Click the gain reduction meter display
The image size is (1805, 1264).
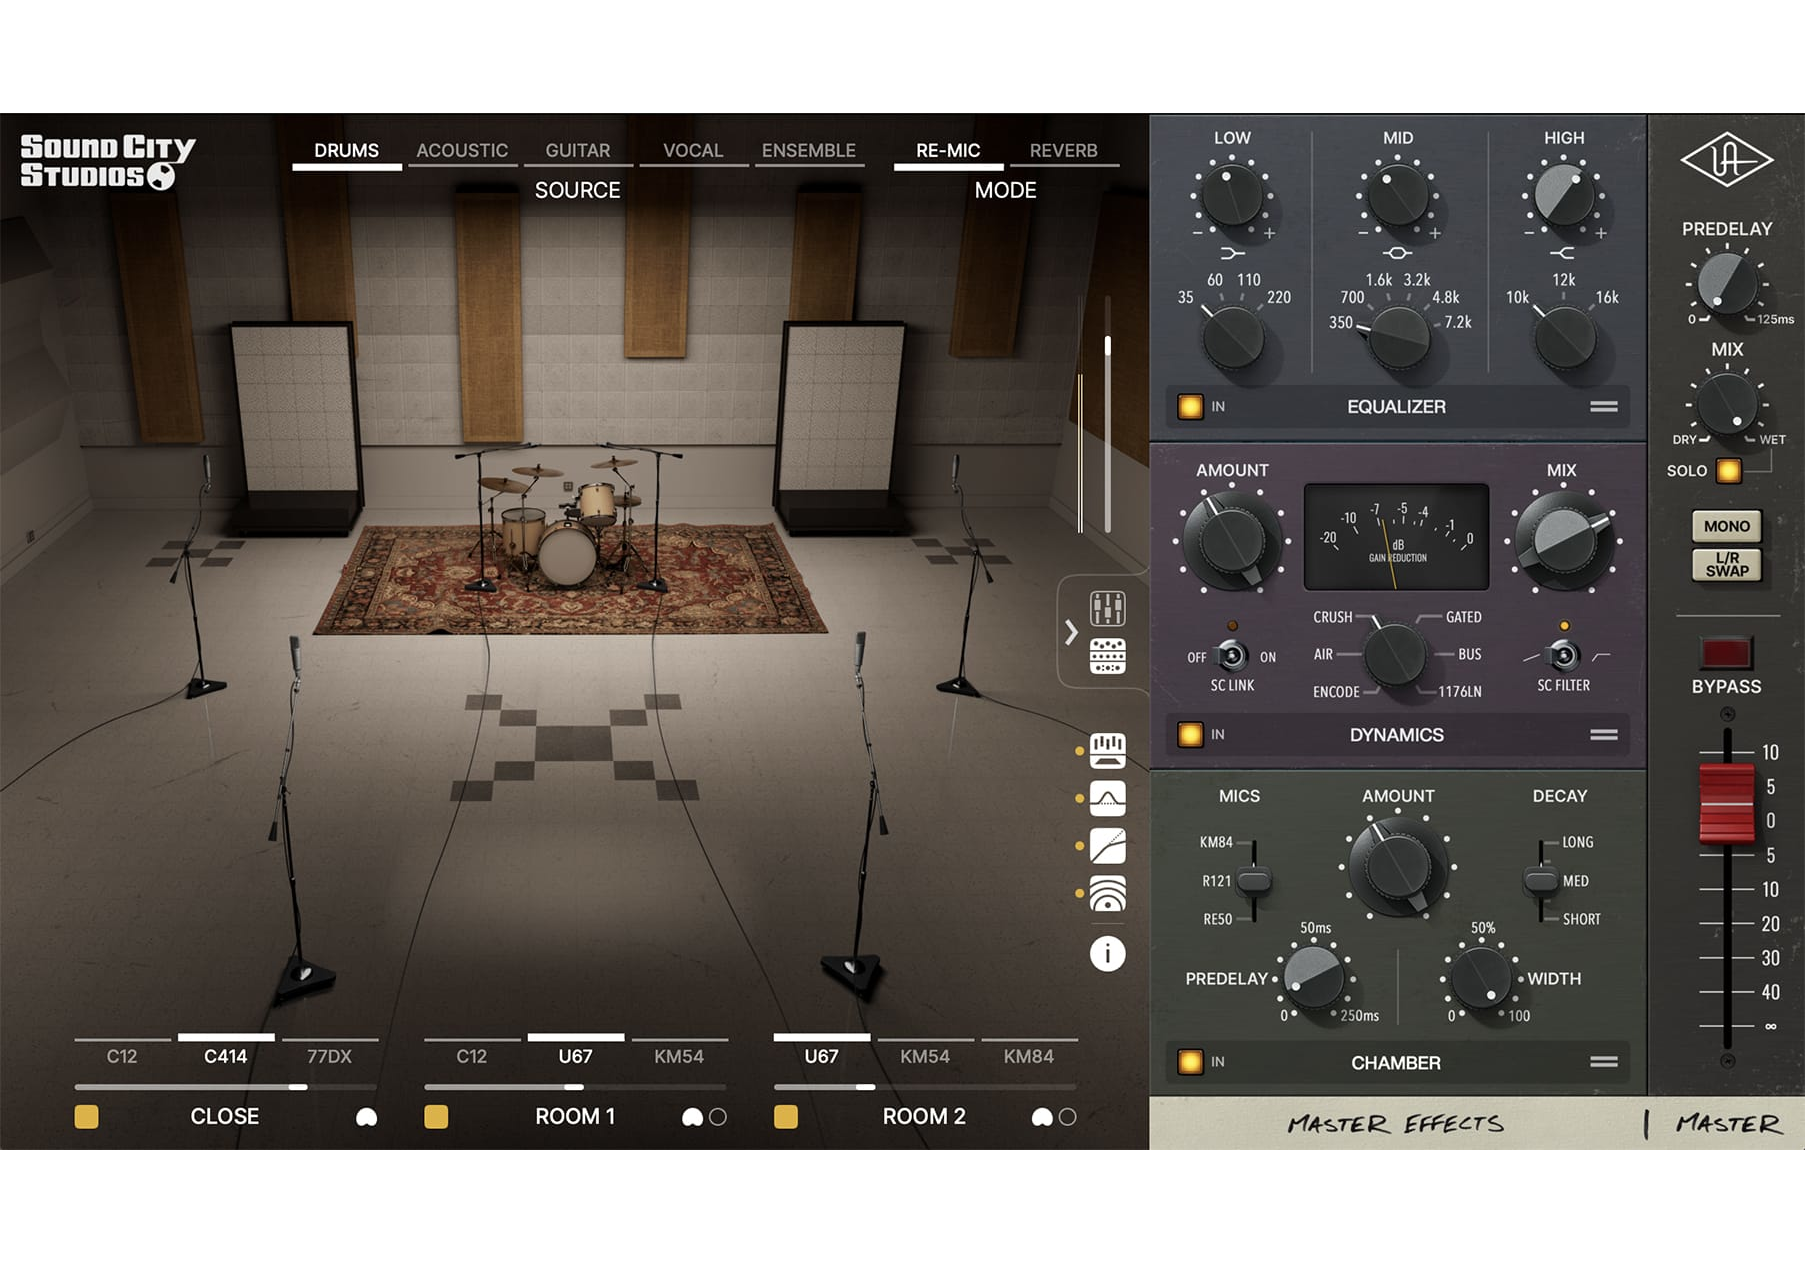click(1396, 537)
